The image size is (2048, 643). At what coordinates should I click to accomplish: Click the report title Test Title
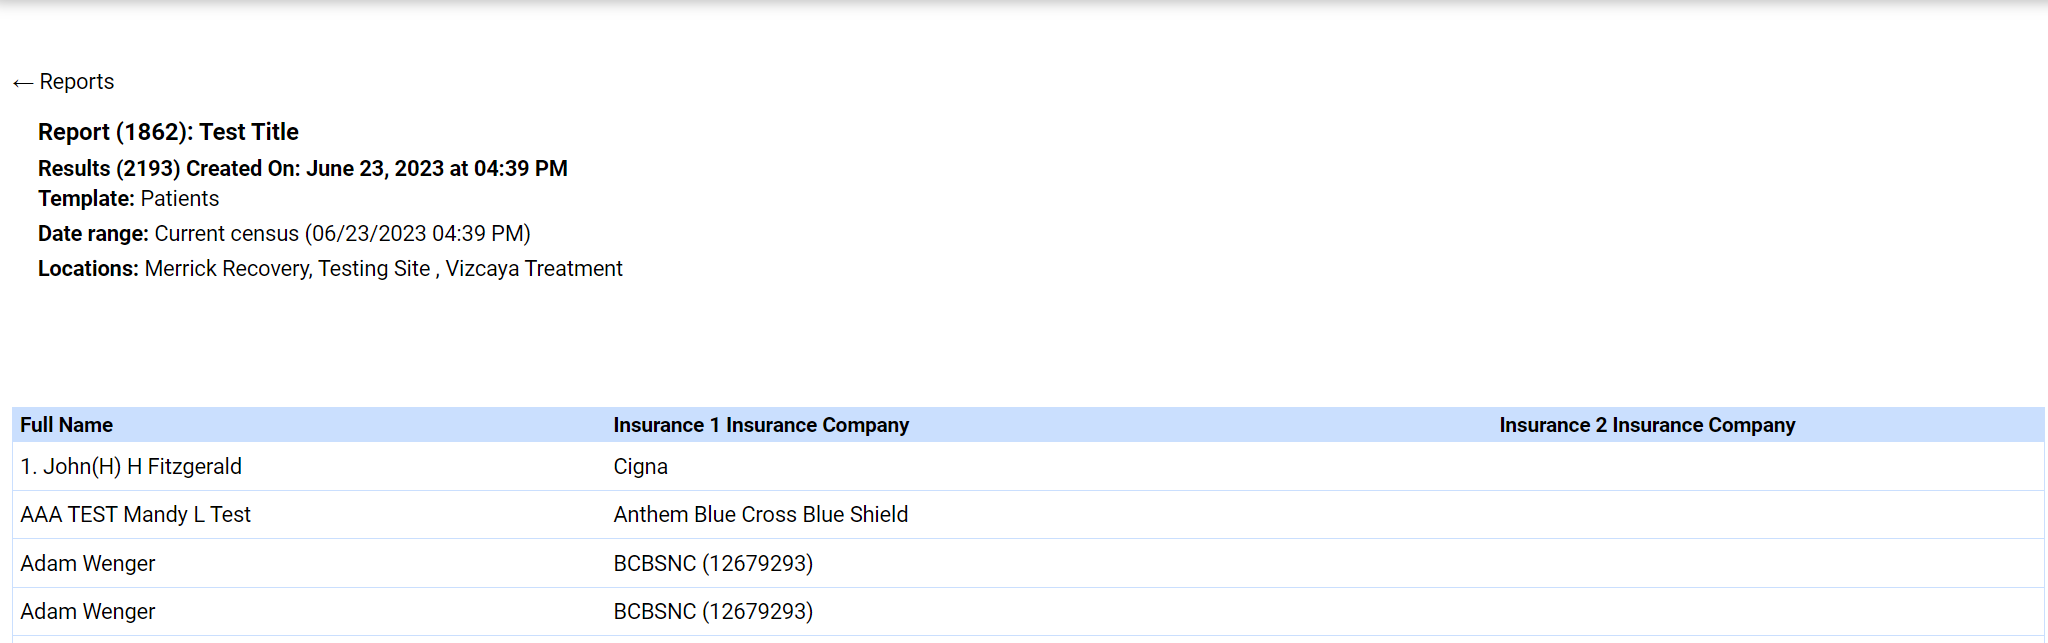click(248, 131)
